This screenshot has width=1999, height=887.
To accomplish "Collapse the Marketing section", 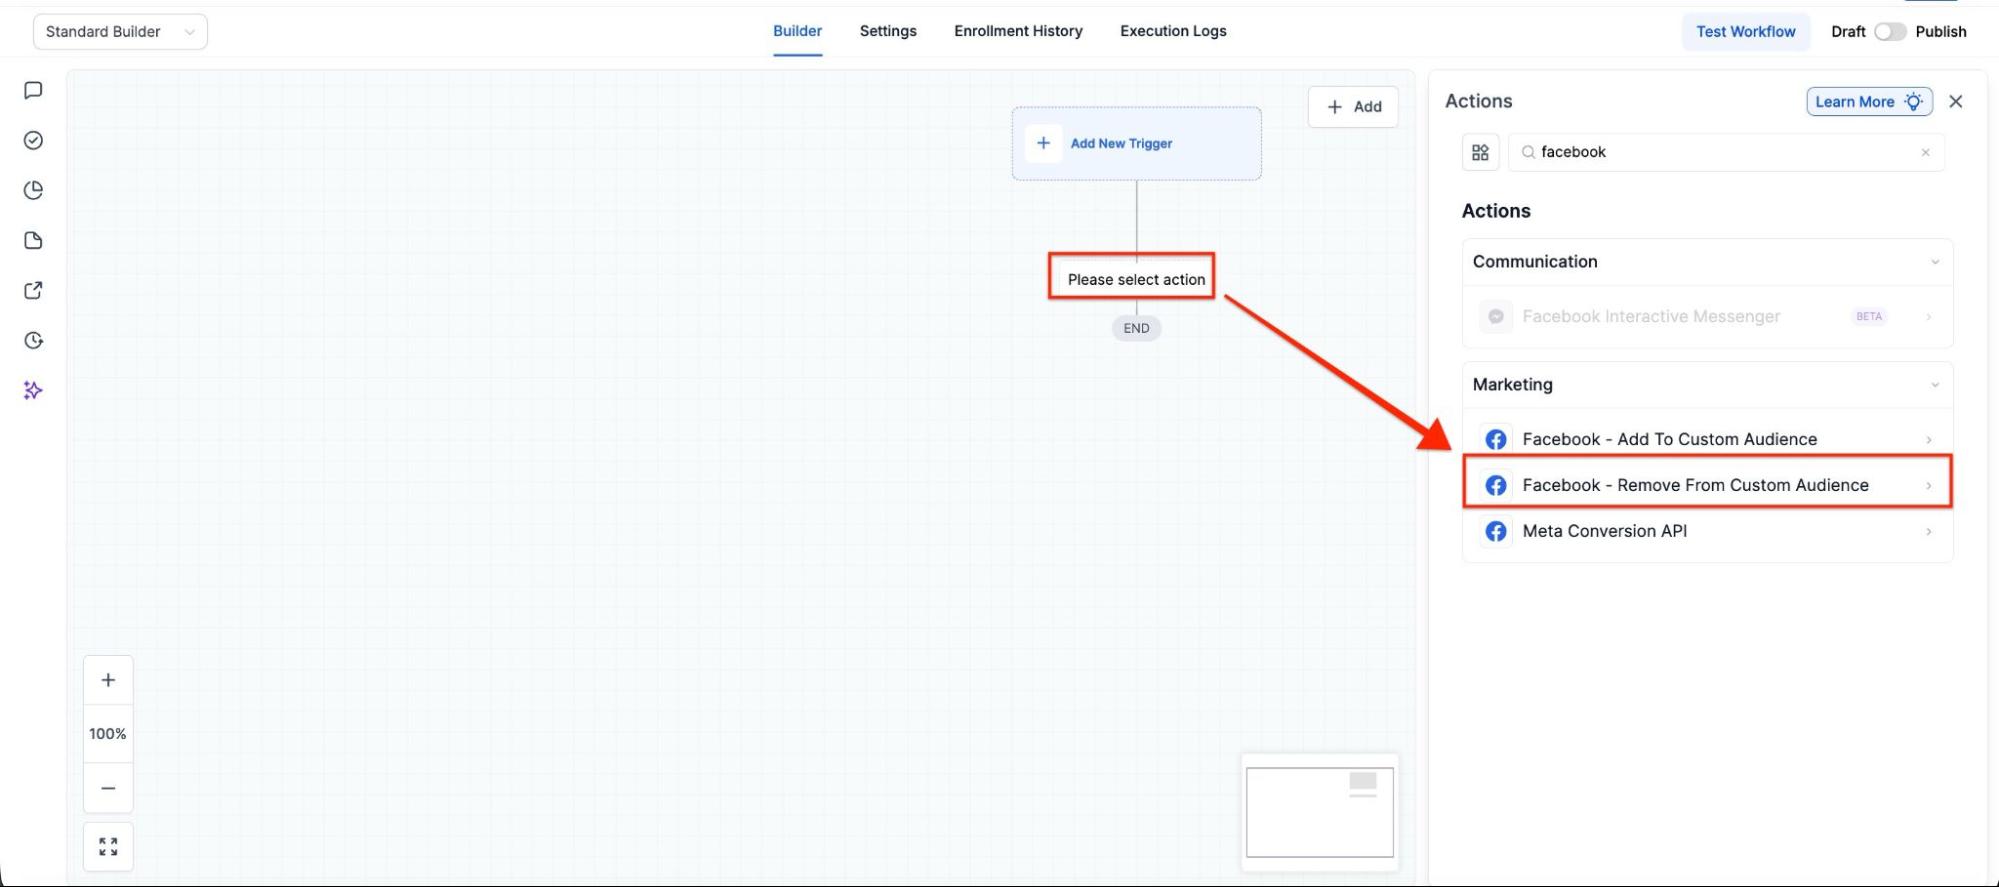I will coord(1934,385).
